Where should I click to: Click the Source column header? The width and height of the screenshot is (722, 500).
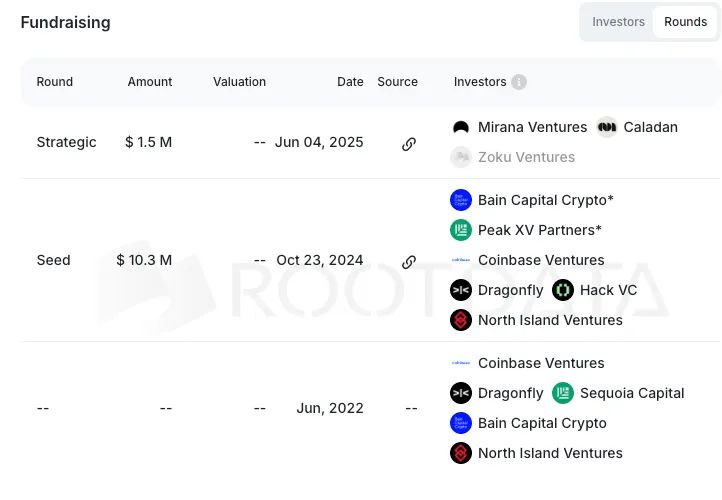397,81
